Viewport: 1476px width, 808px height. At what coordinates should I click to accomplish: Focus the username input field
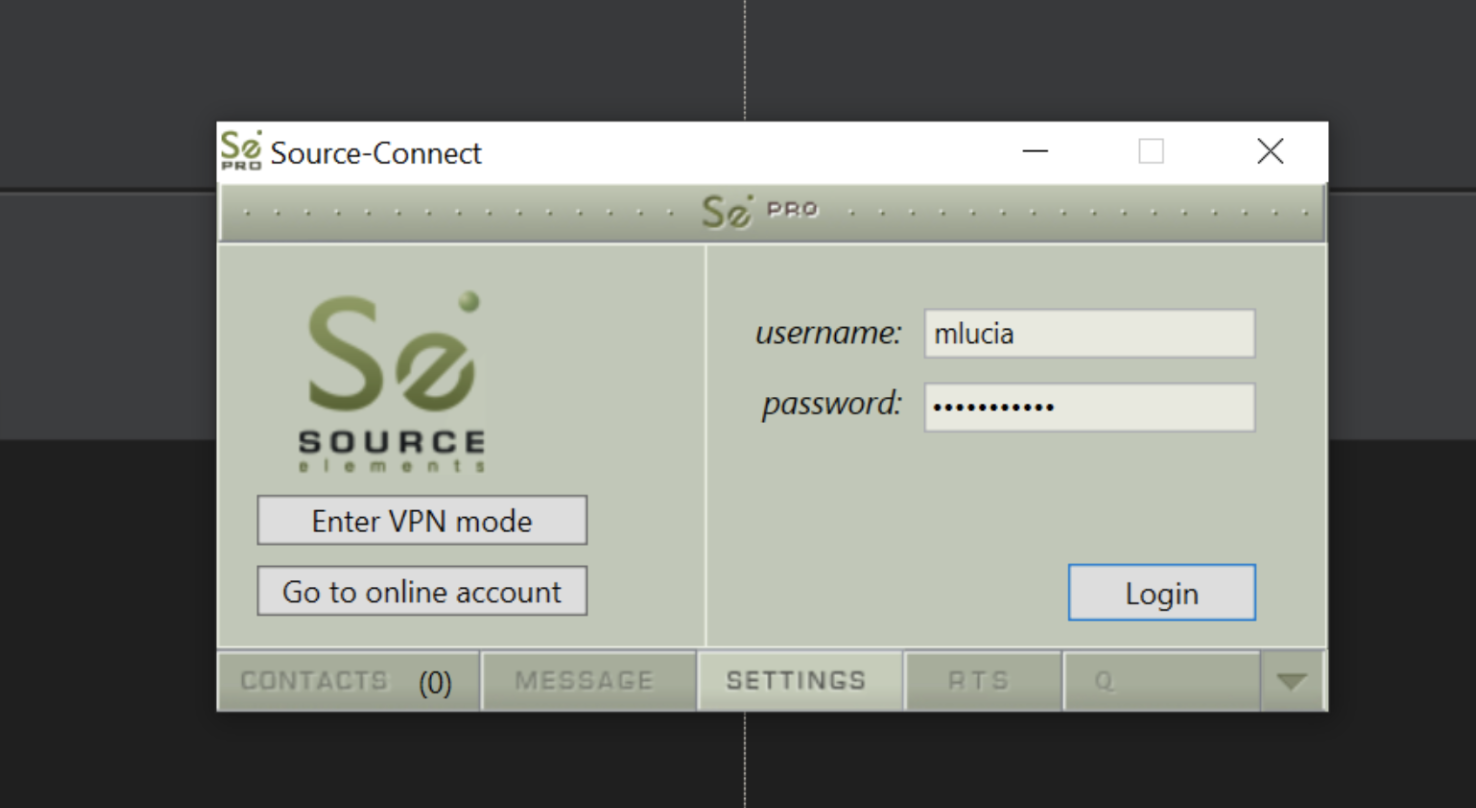[1089, 333]
